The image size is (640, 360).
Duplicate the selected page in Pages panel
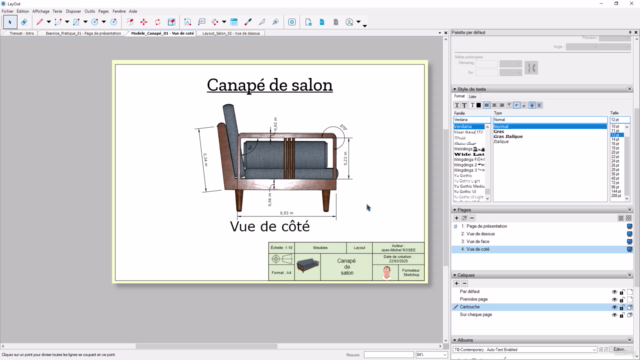[464, 218]
